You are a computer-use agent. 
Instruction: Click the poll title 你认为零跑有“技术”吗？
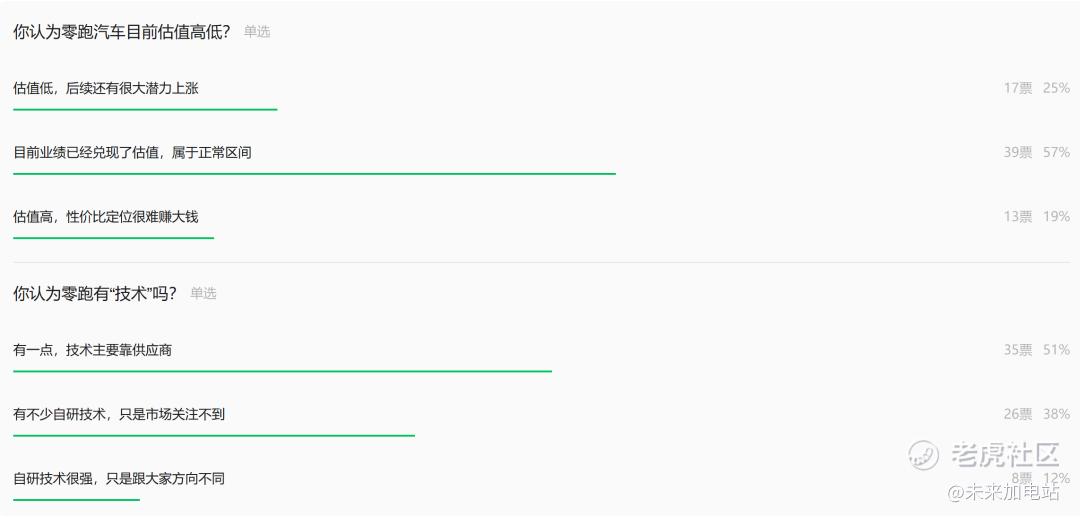[95, 293]
